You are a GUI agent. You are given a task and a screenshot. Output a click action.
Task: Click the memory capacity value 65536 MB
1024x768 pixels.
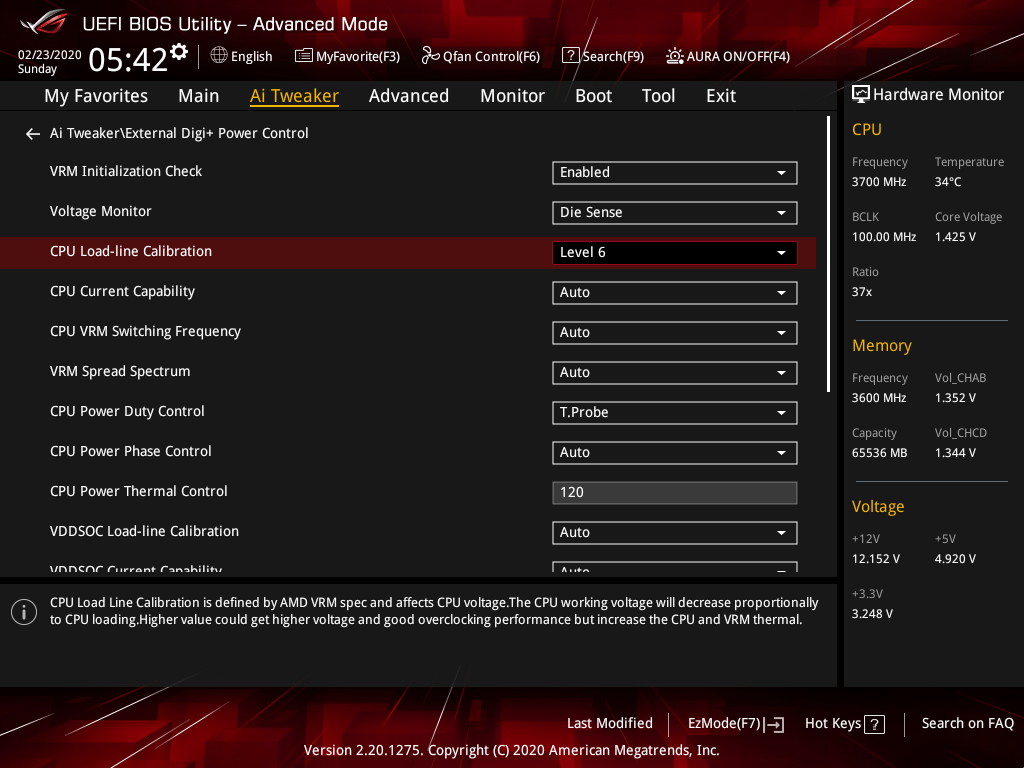click(880, 453)
